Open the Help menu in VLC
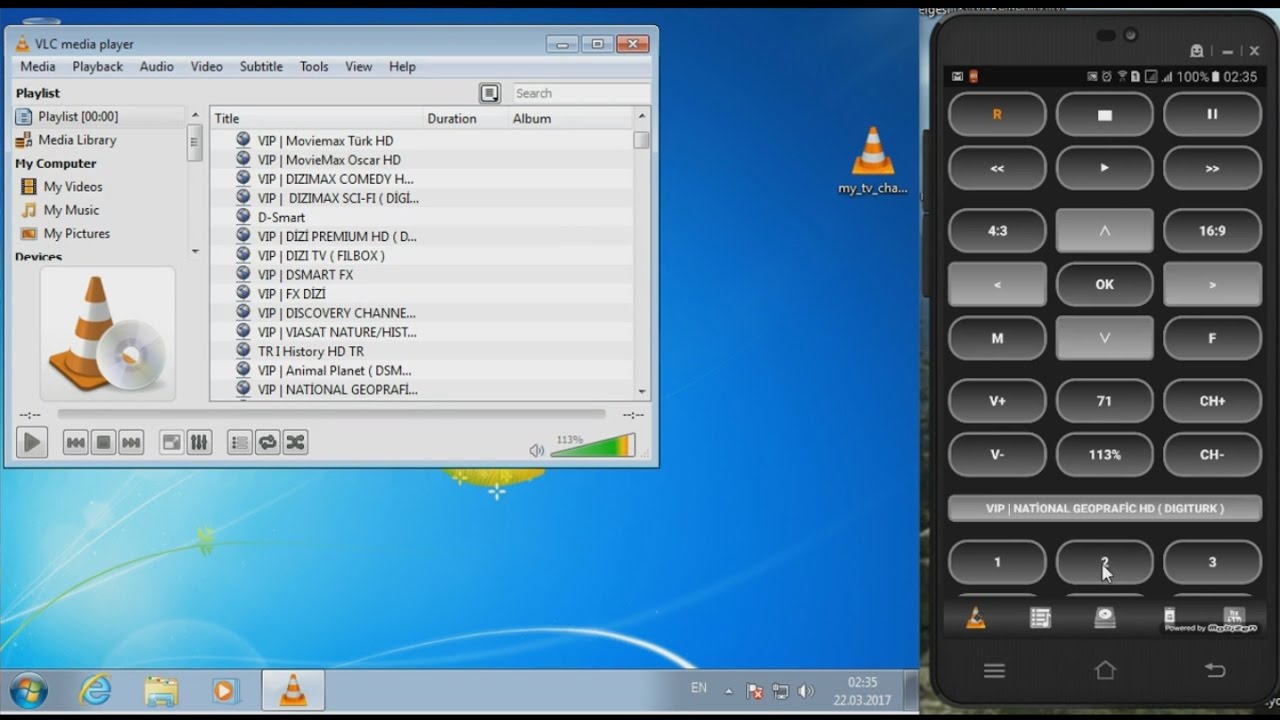1280x720 pixels. click(x=402, y=66)
